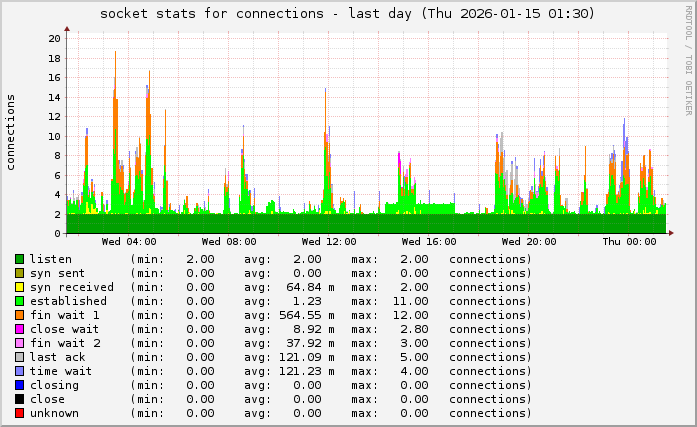Screen dimensions: 697x427
Task: Click the vertical connections y-axis label
Action: 11,132
